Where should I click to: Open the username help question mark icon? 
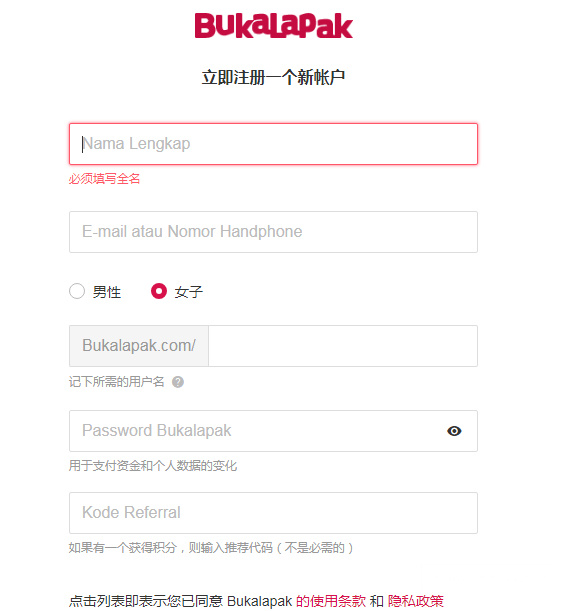178,382
